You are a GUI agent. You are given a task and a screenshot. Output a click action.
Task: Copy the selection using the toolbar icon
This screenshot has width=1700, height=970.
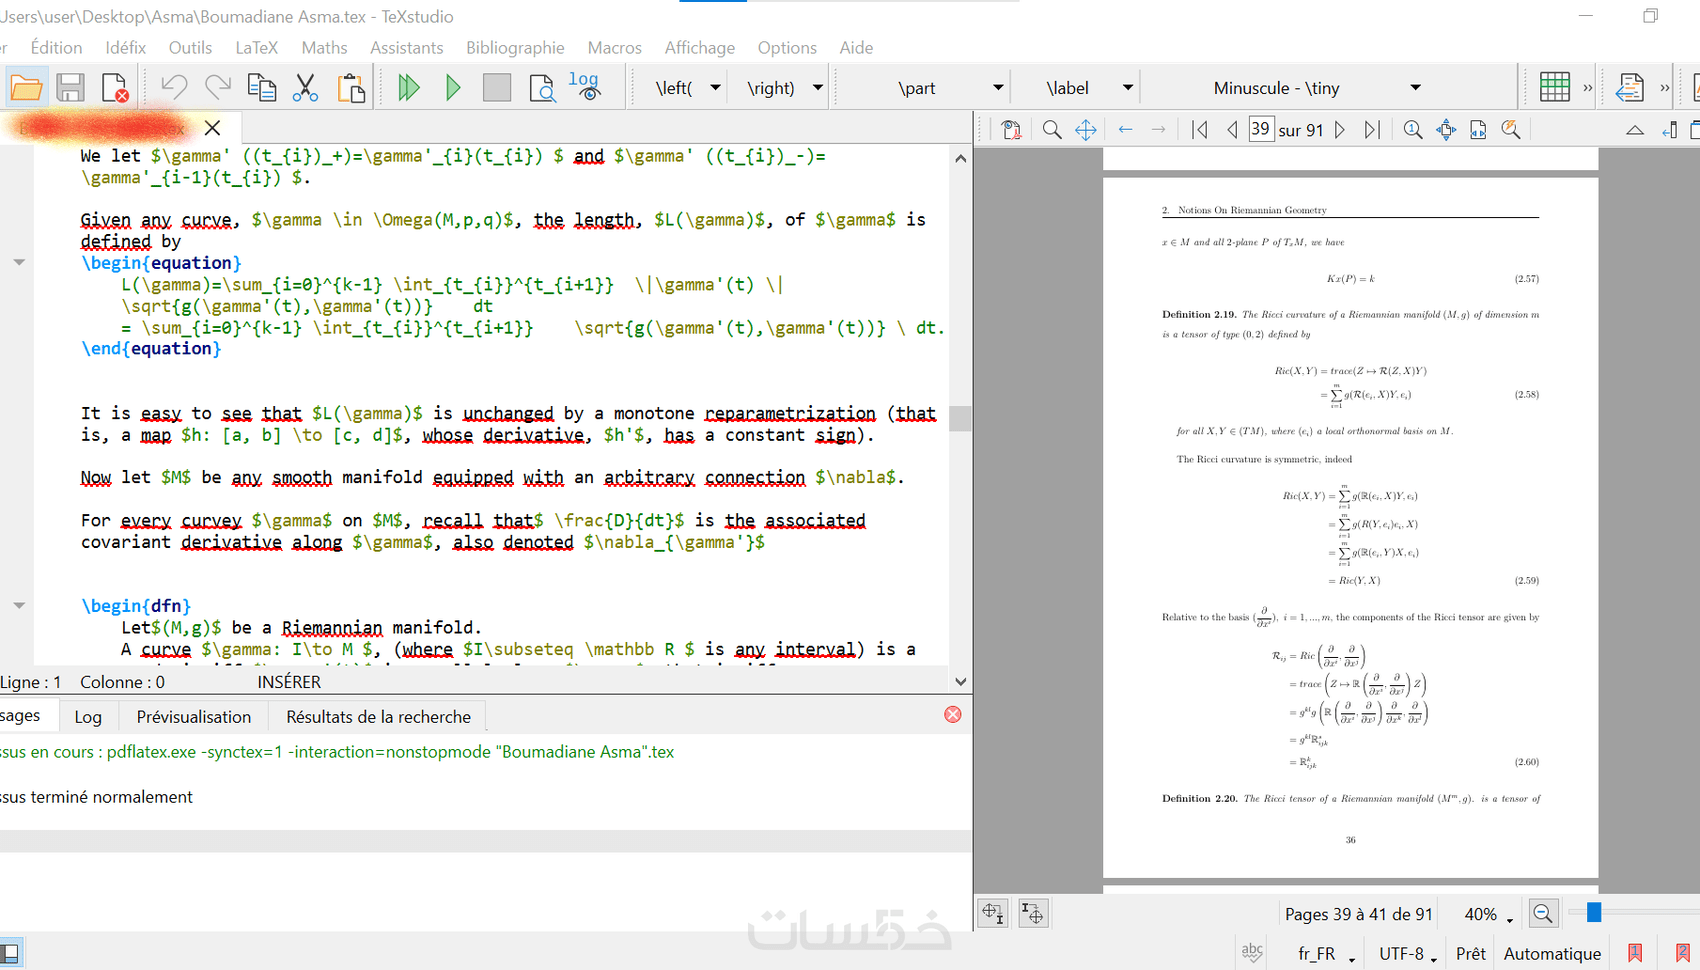(262, 88)
